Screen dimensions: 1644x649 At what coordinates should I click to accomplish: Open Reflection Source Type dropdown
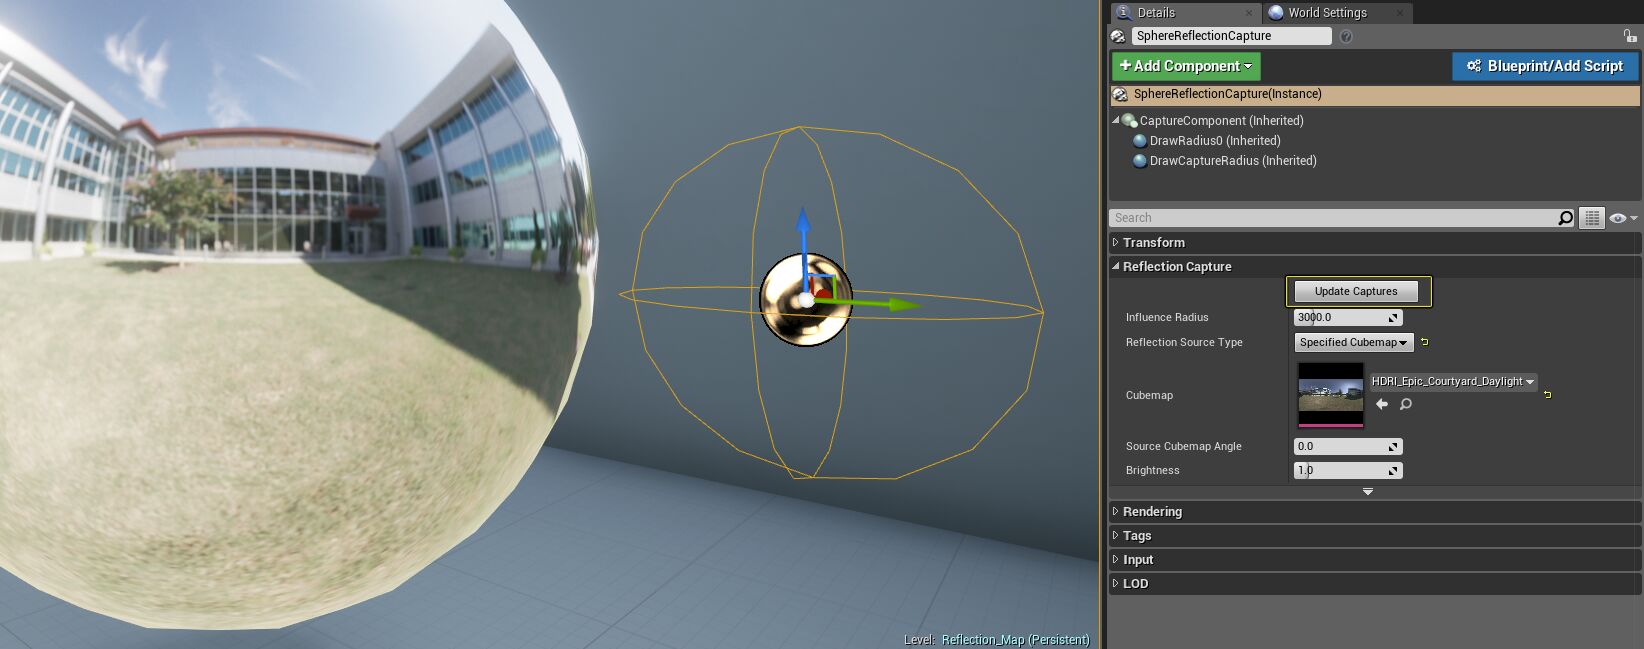click(x=1354, y=342)
